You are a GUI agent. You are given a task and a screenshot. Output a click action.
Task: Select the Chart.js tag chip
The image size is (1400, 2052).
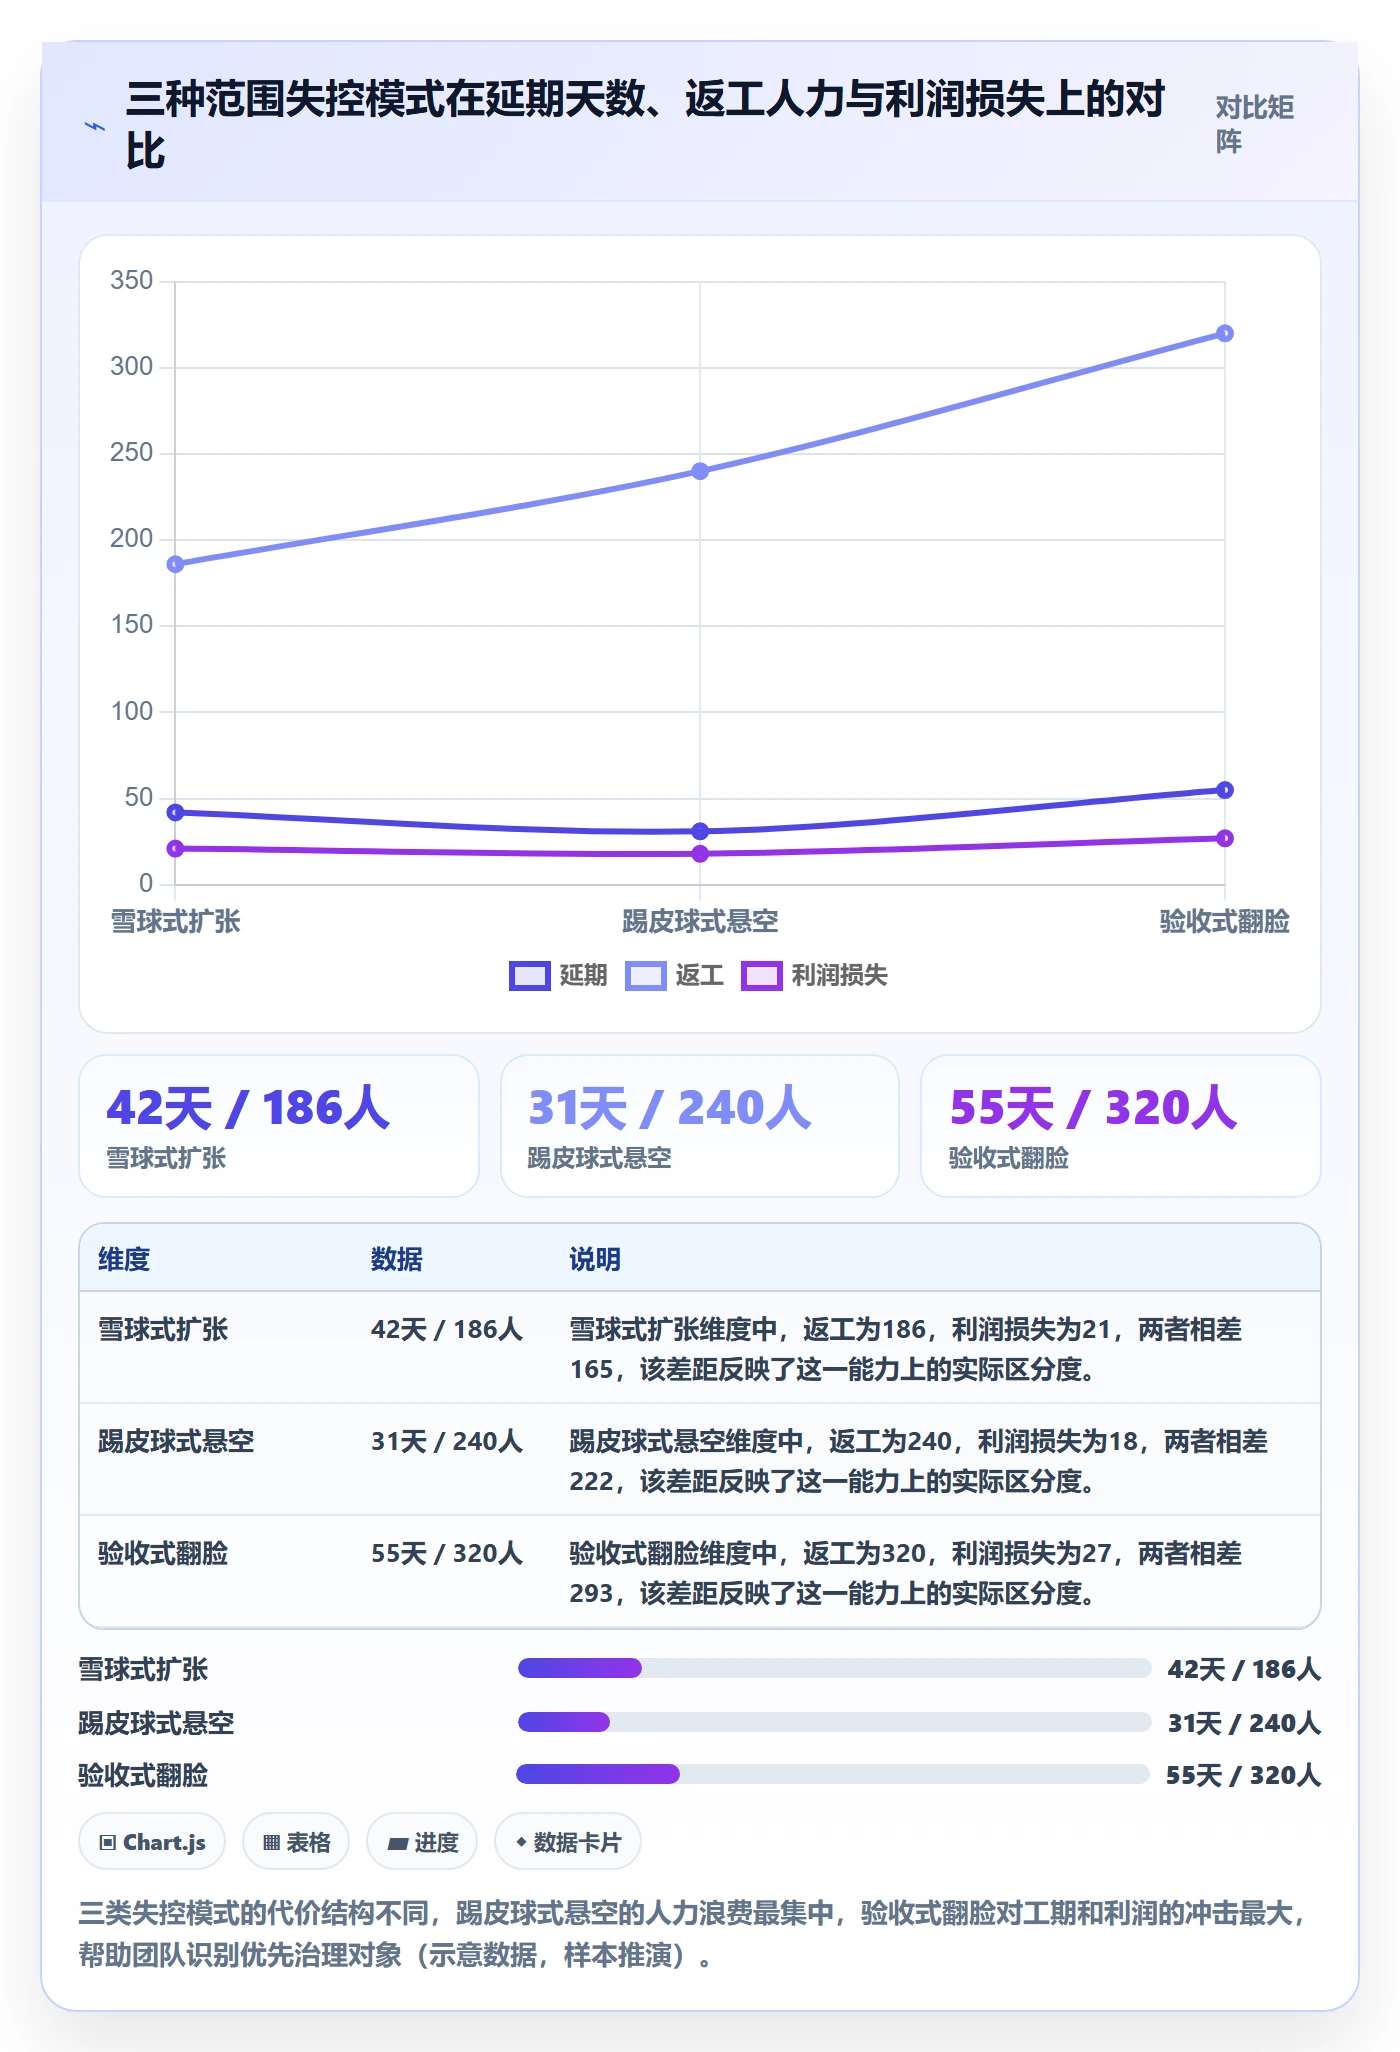[152, 1841]
